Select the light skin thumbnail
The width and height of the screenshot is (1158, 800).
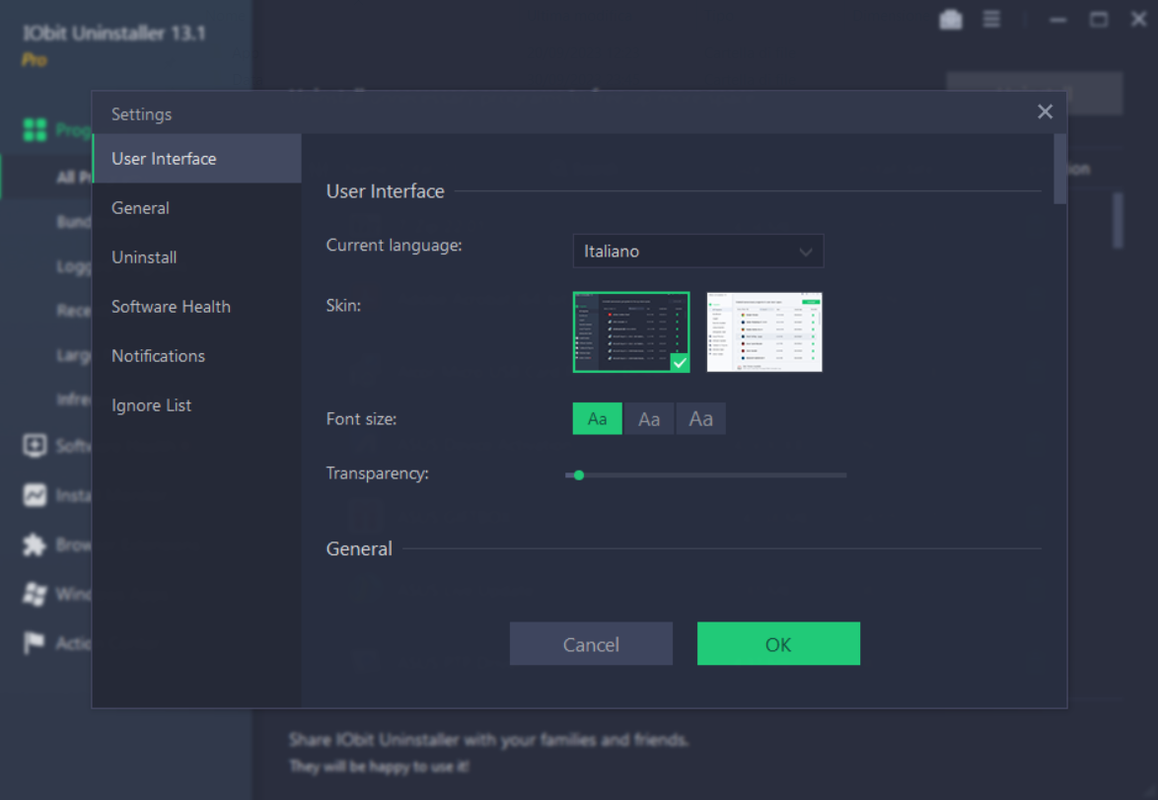764,332
